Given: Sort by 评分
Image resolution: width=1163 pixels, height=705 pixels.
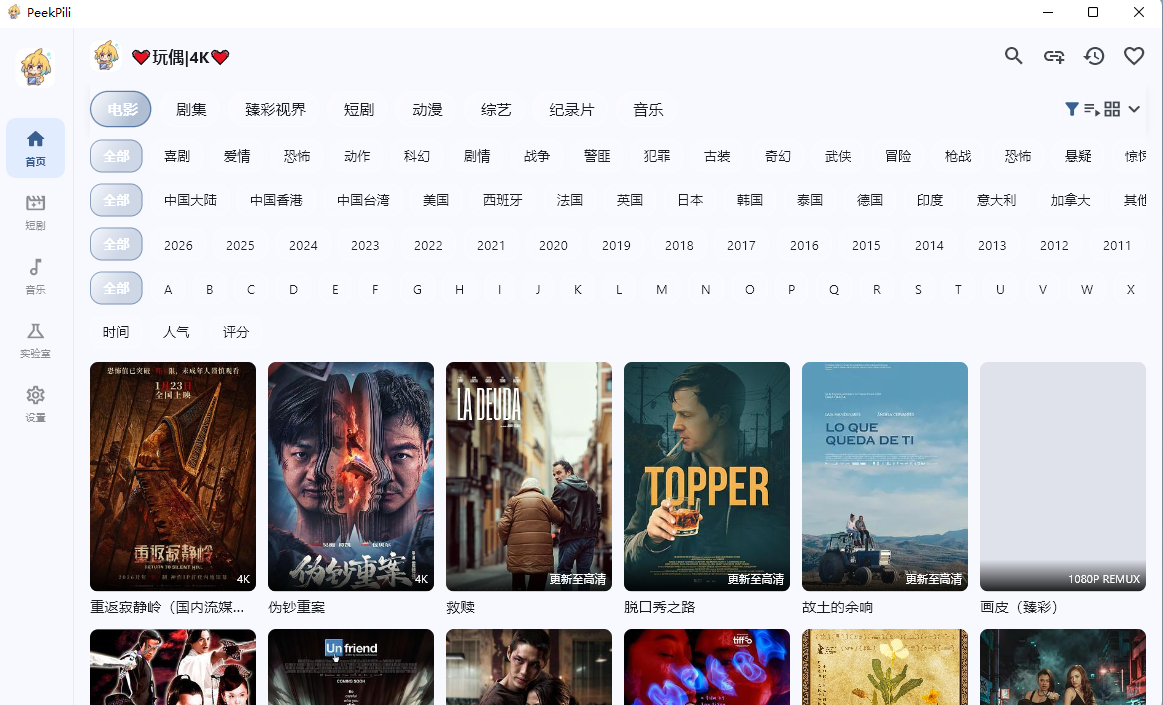Looking at the screenshot, I should point(236,332).
